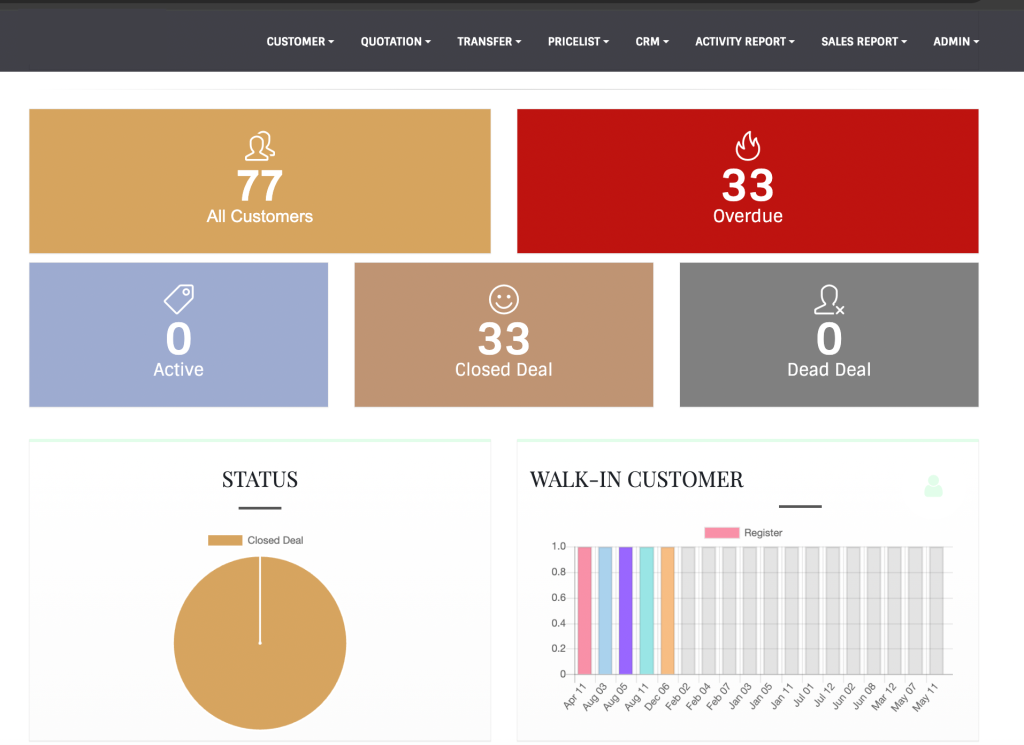The height and width of the screenshot is (745, 1024).
Task: Click the flame icon on Overdue card
Action: [748, 146]
